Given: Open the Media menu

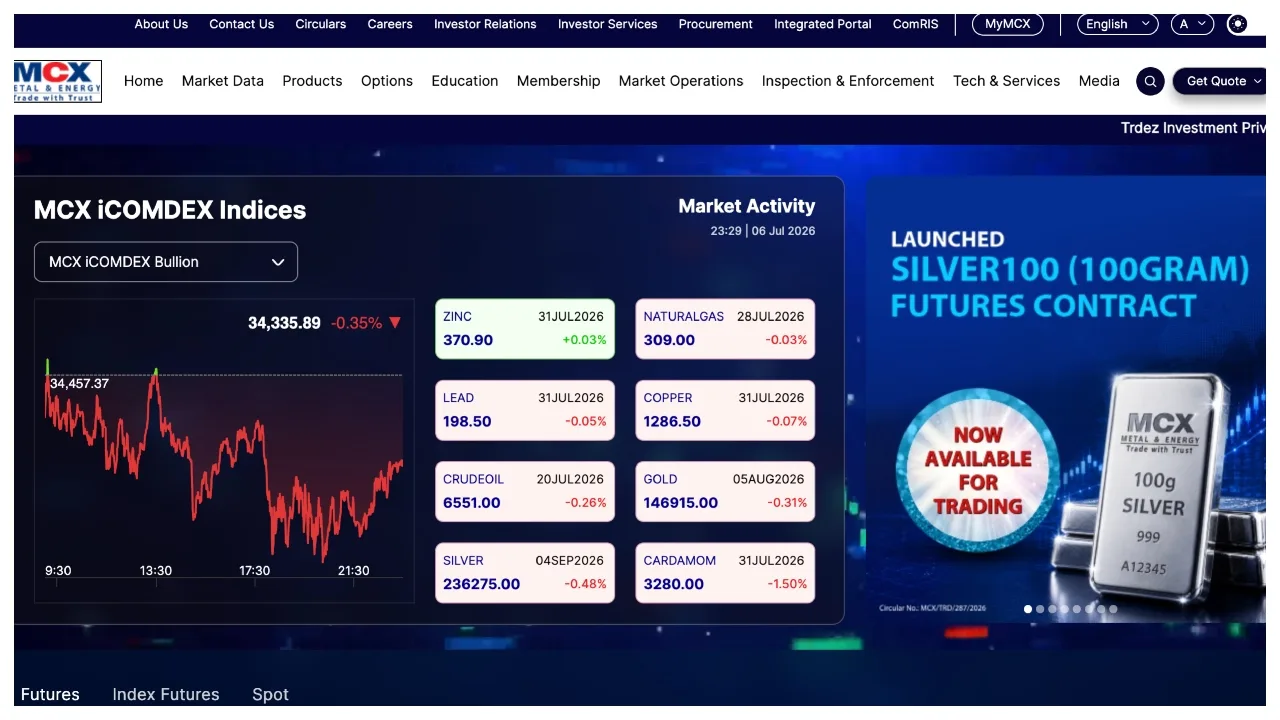Looking at the screenshot, I should (x=1099, y=81).
